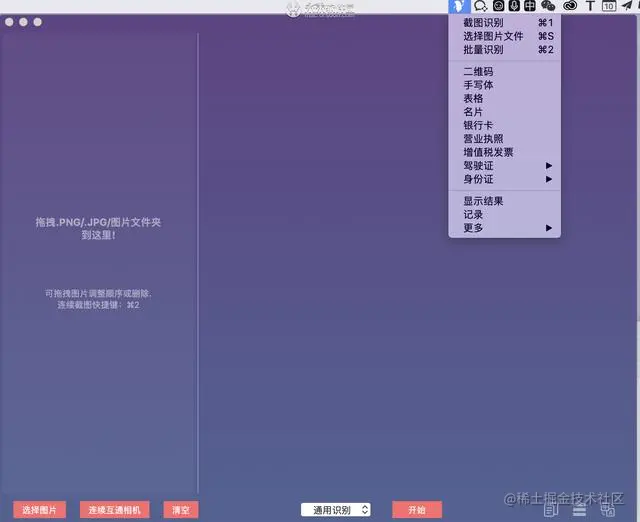Click the translate icon at bottom right
The image size is (640, 522).
tap(608, 510)
